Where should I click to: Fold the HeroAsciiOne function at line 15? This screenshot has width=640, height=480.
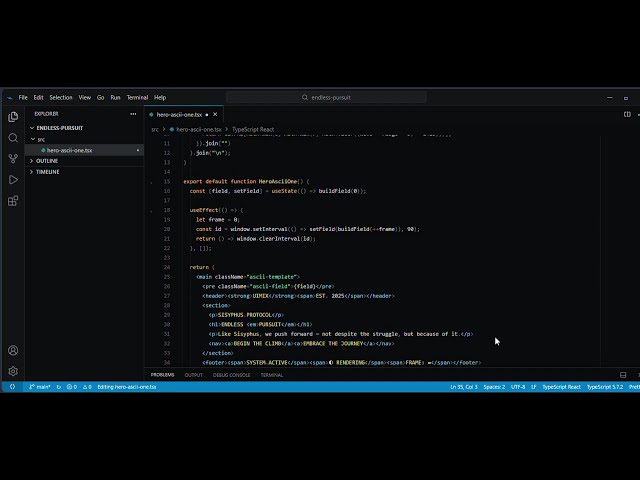151,182
